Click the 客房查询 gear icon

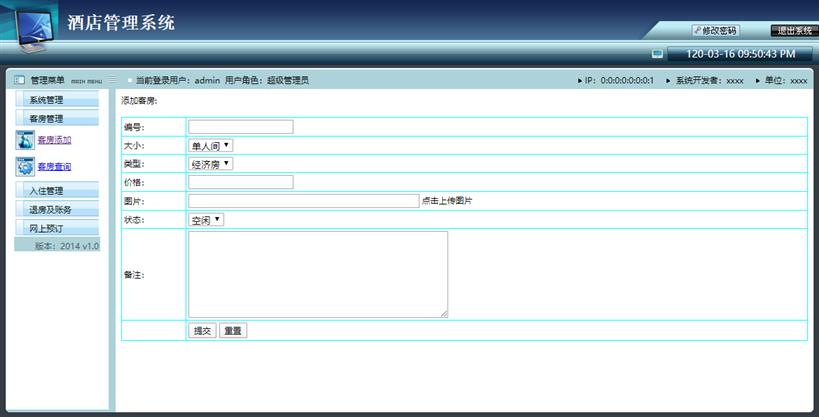tap(25, 167)
